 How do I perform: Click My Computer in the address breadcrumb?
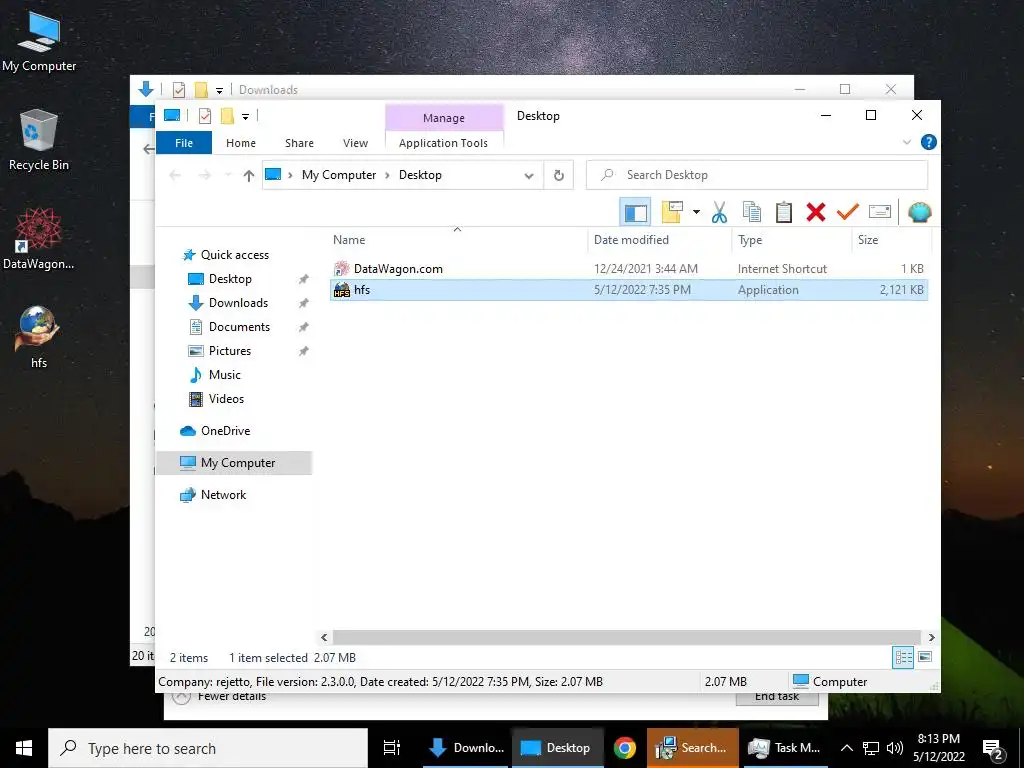point(338,175)
